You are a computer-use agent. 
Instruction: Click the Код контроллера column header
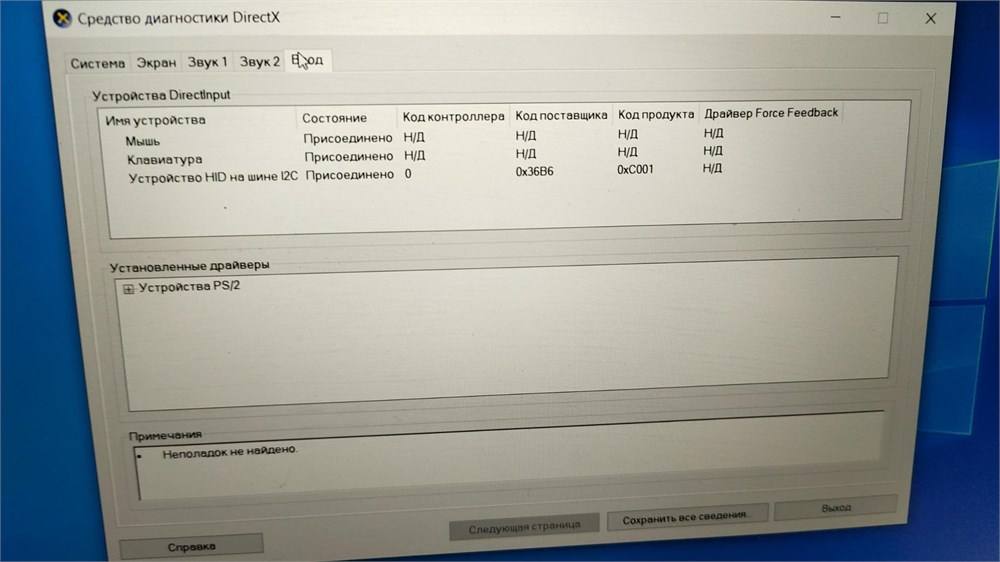pyautogui.click(x=453, y=116)
